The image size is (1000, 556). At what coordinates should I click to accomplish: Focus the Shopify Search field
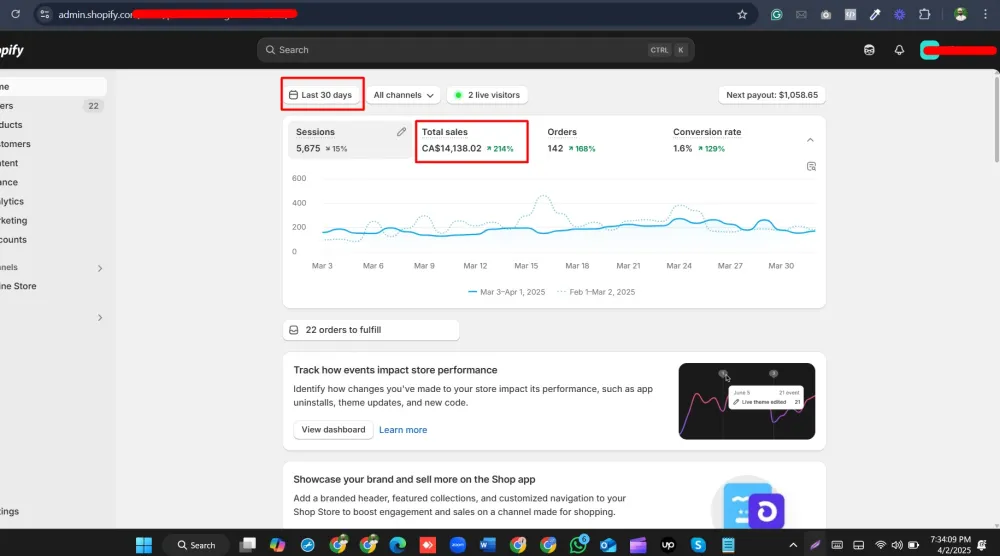click(x=476, y=50)
